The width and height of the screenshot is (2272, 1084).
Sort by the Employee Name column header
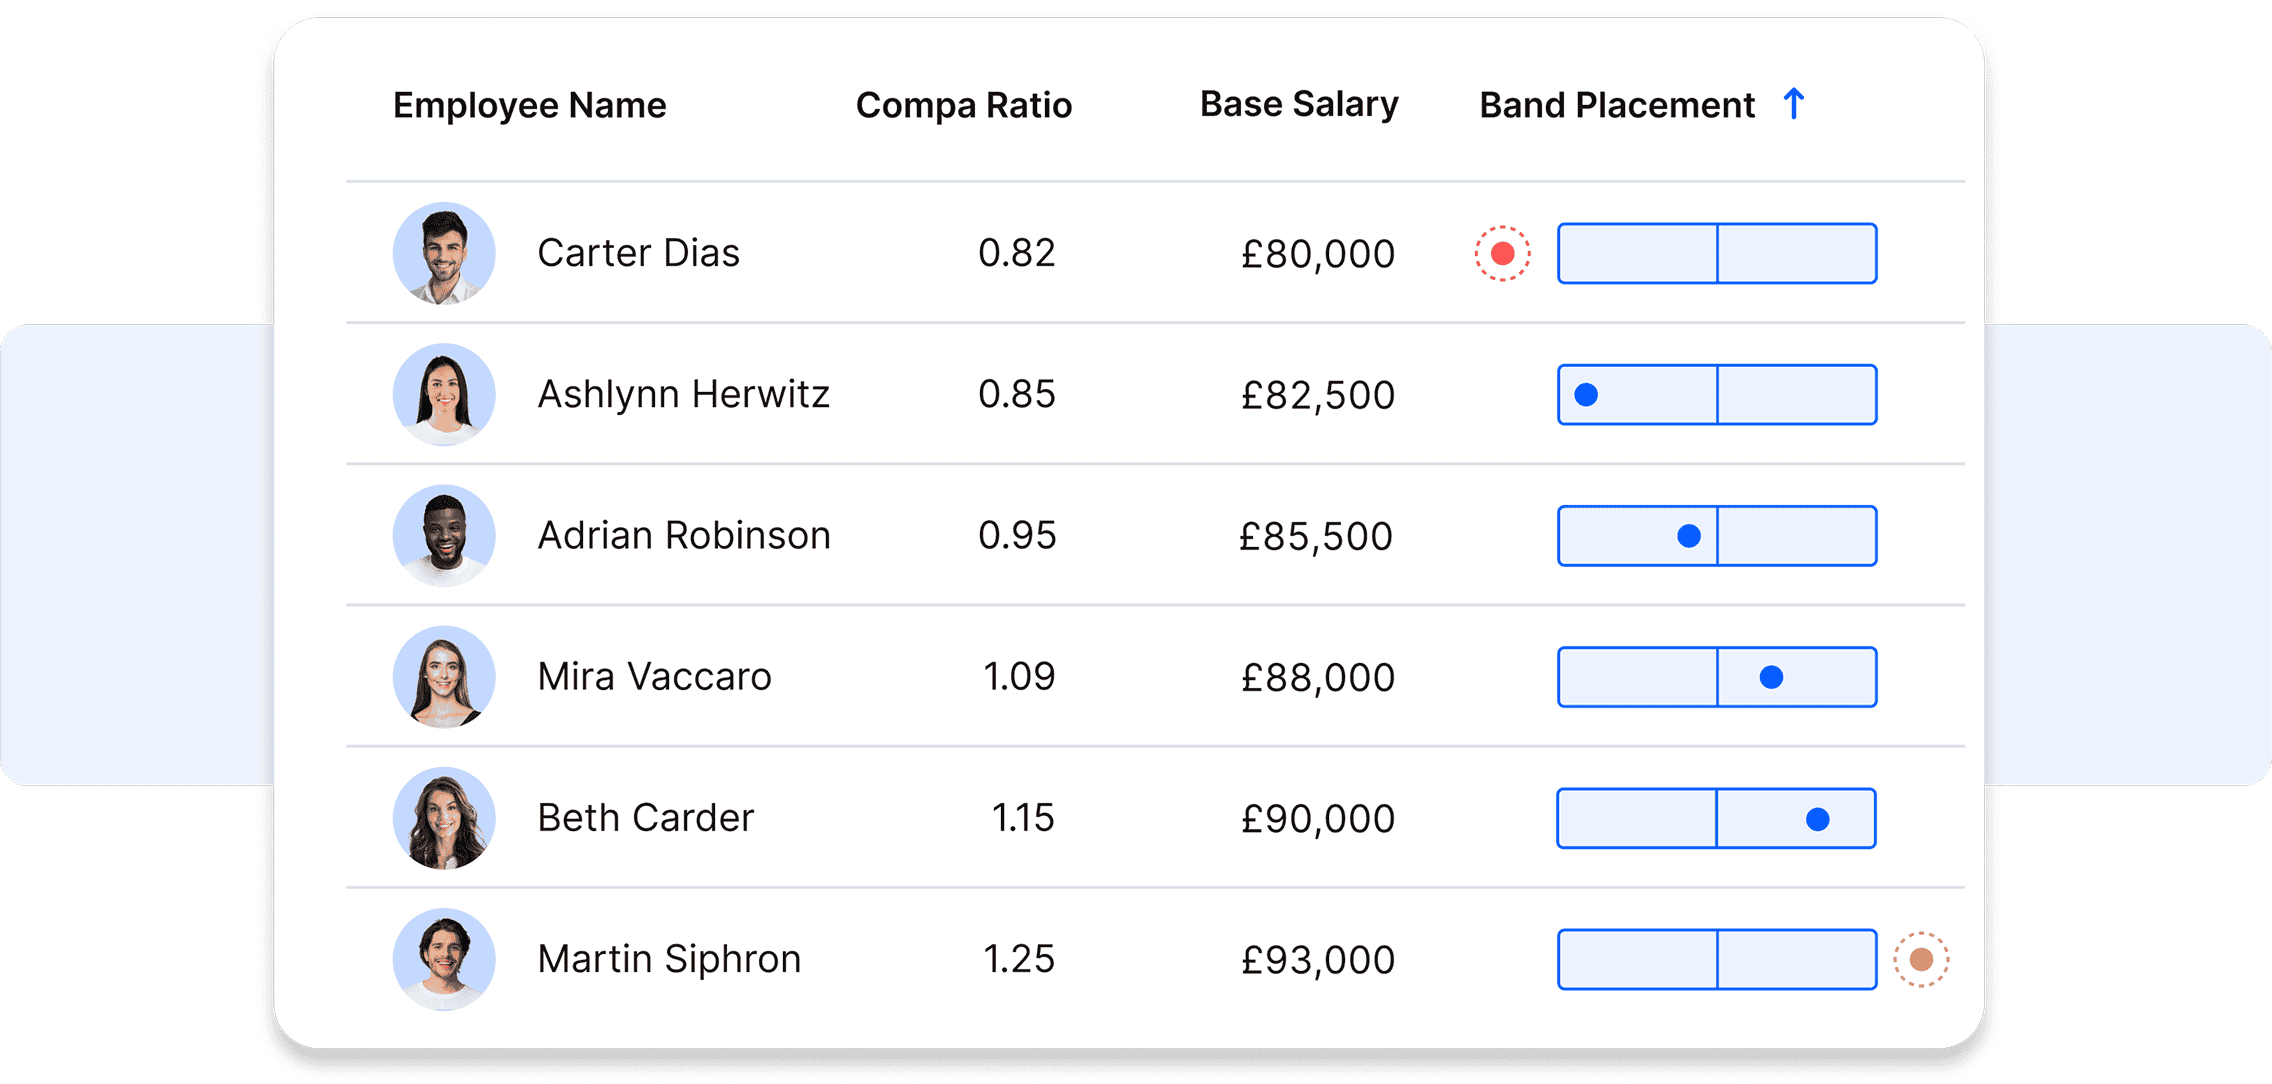coord(529,105)
